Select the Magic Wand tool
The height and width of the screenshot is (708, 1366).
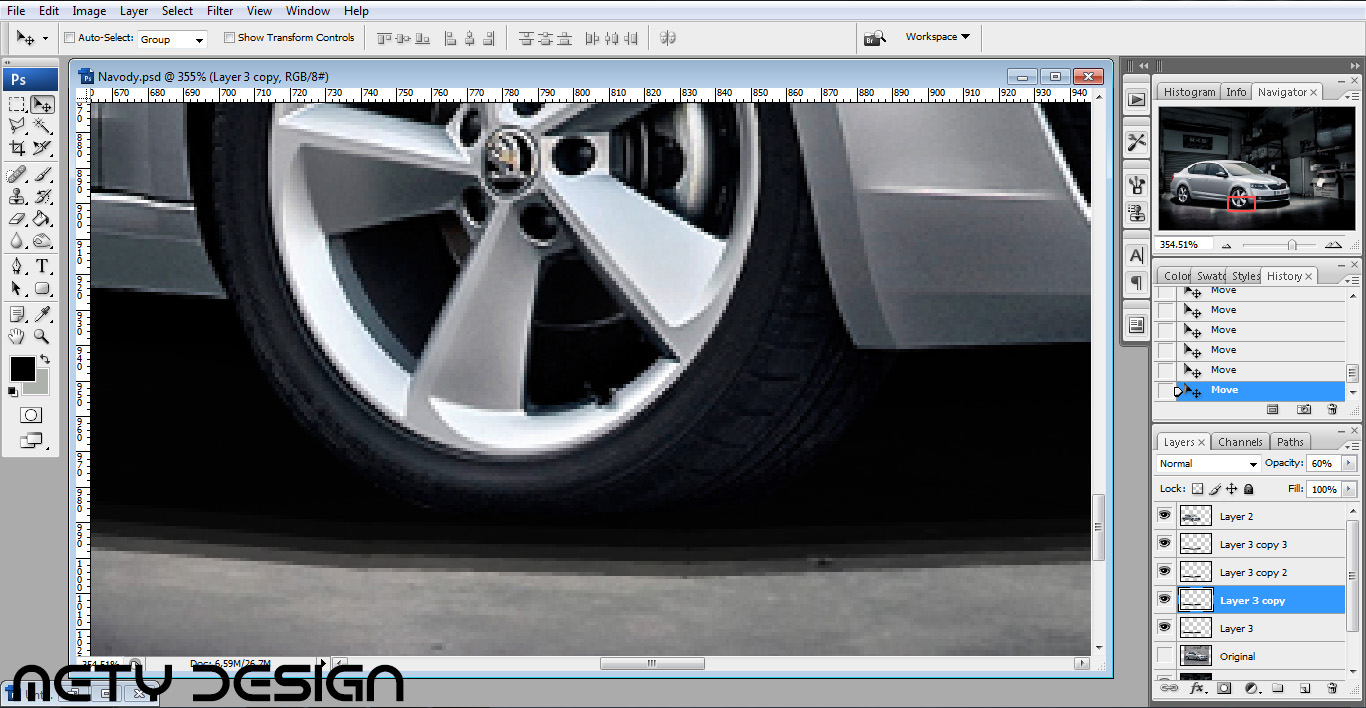[x=42, y=126]
